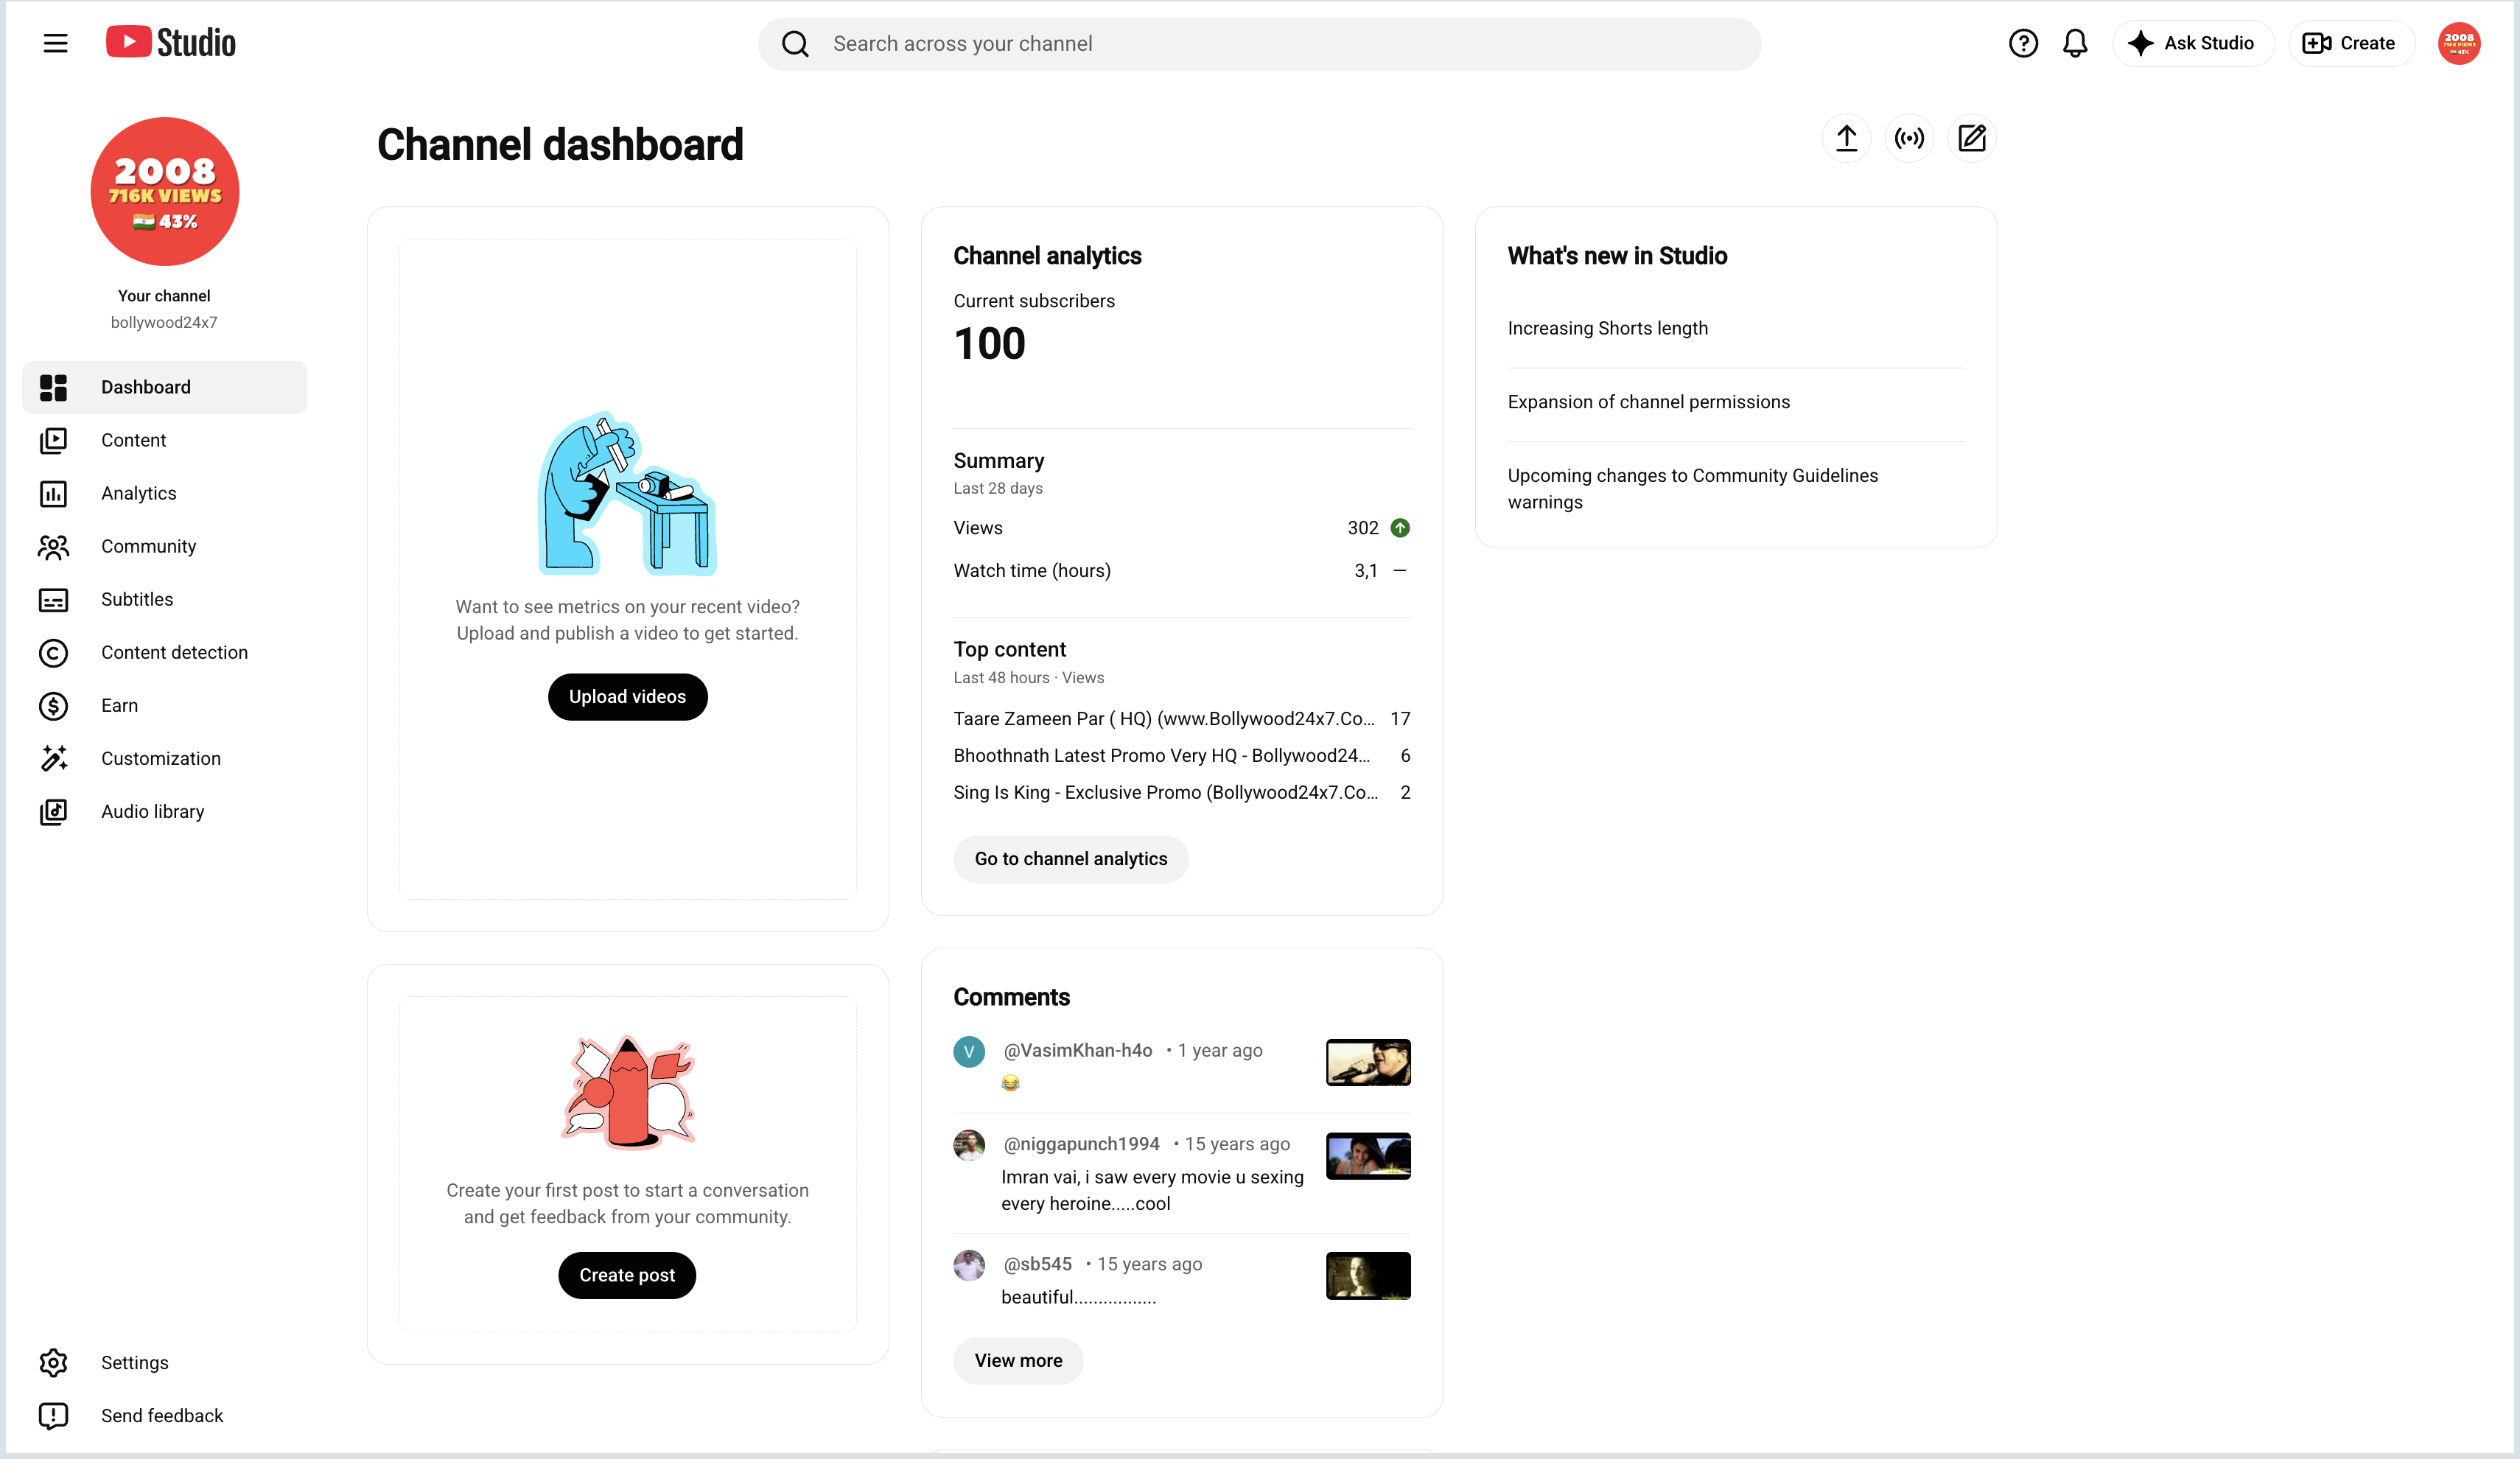Click View more under Comments

coord(1018,1360)
